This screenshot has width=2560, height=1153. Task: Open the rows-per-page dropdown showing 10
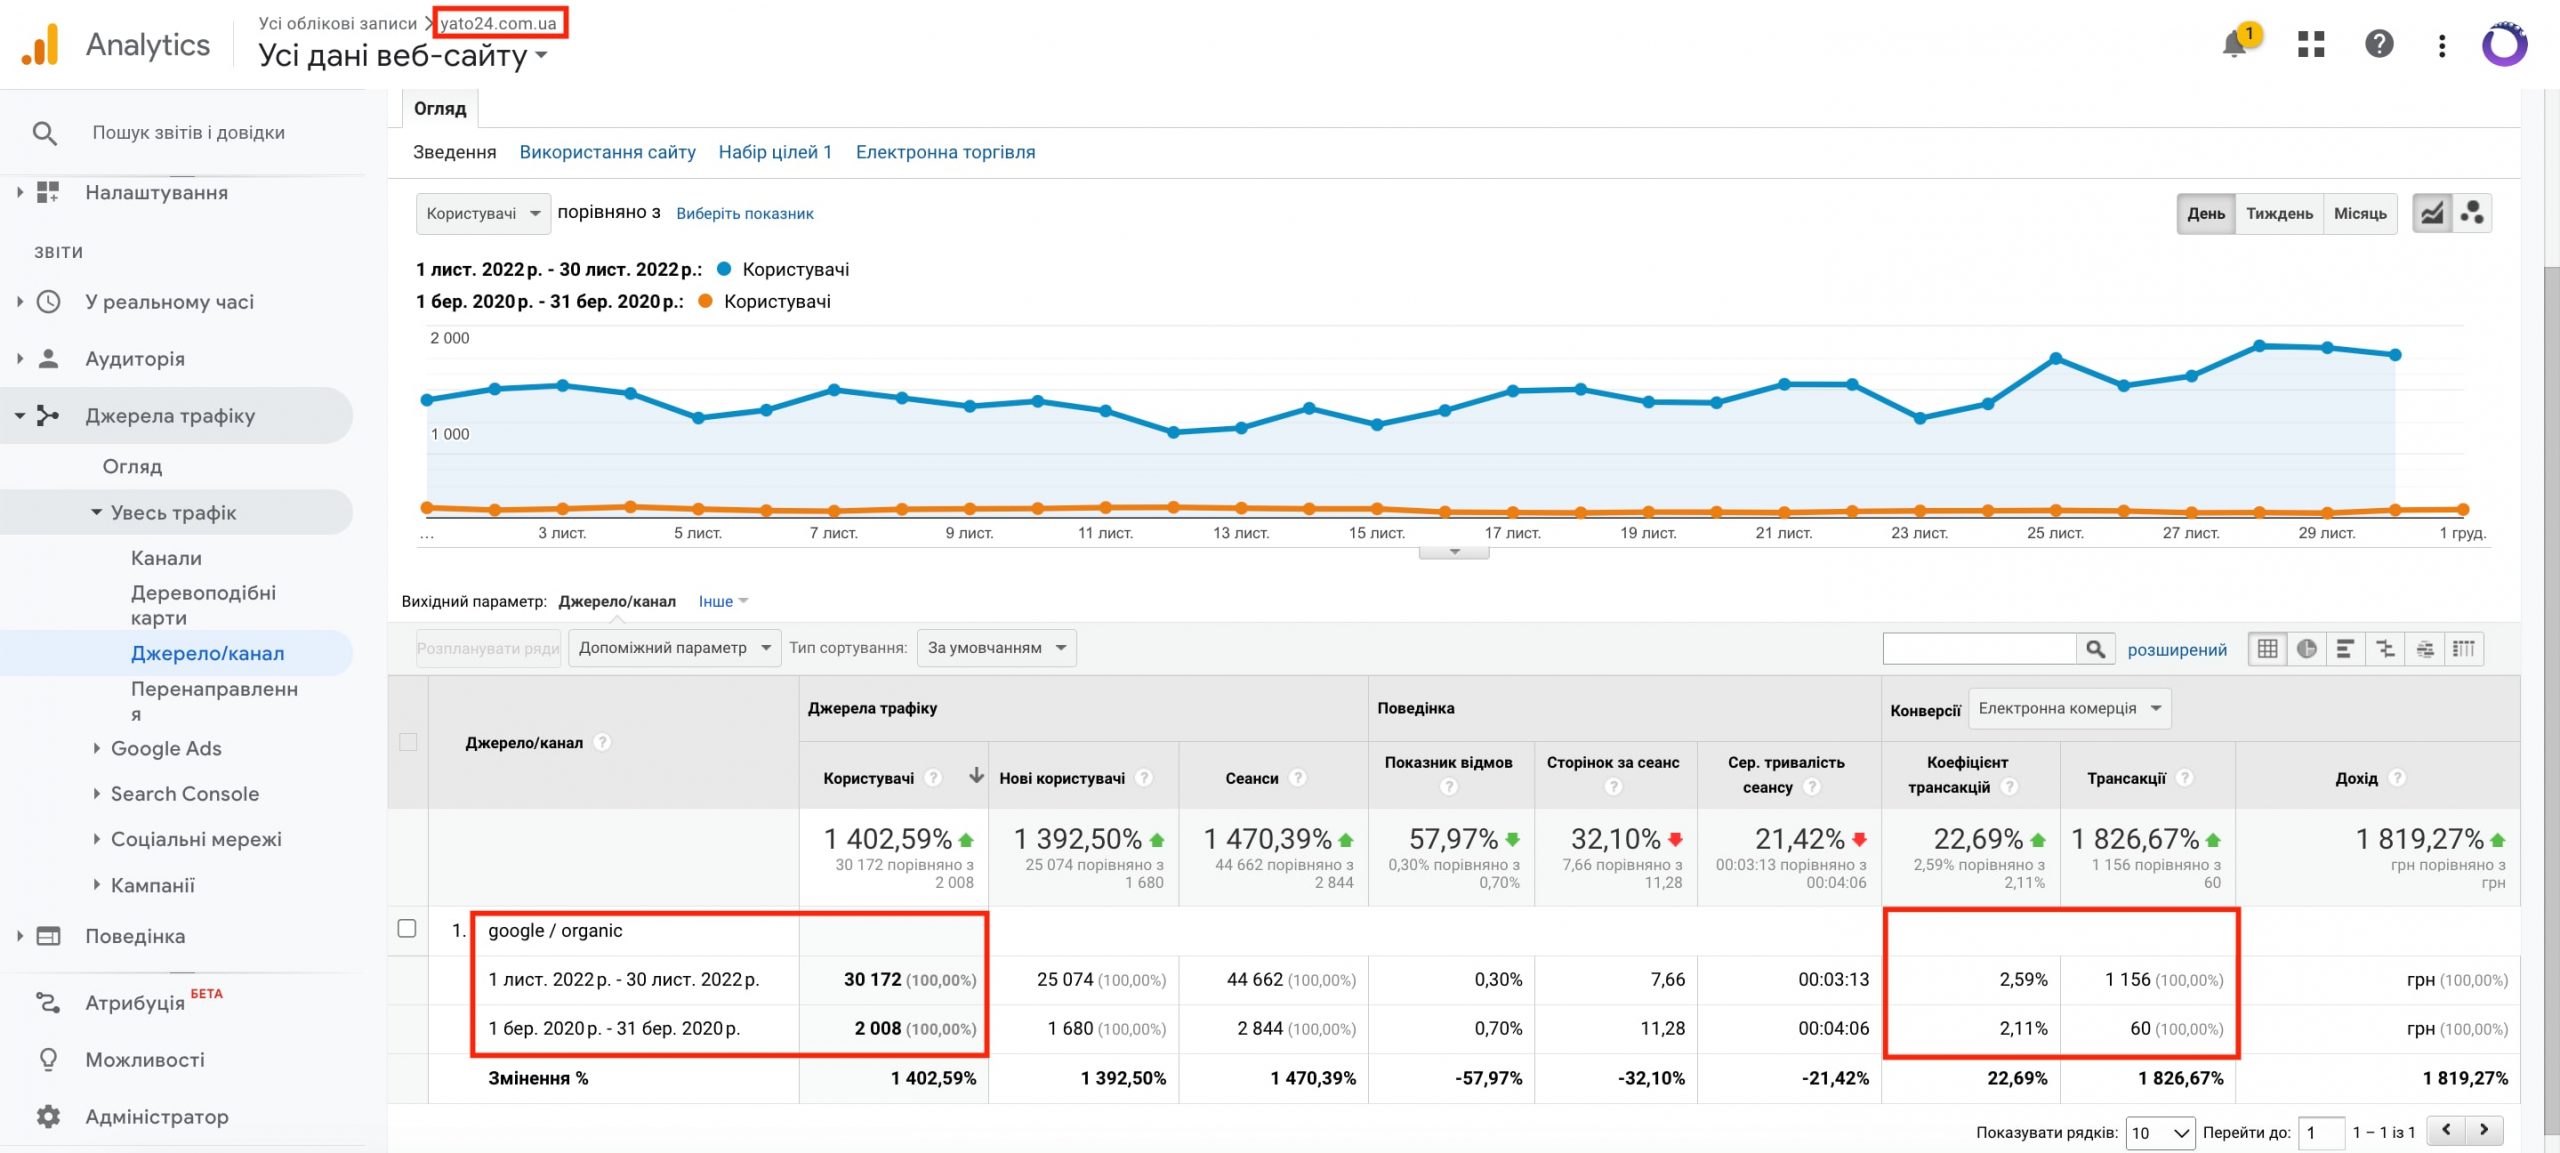click(x=2159, y=1133)
